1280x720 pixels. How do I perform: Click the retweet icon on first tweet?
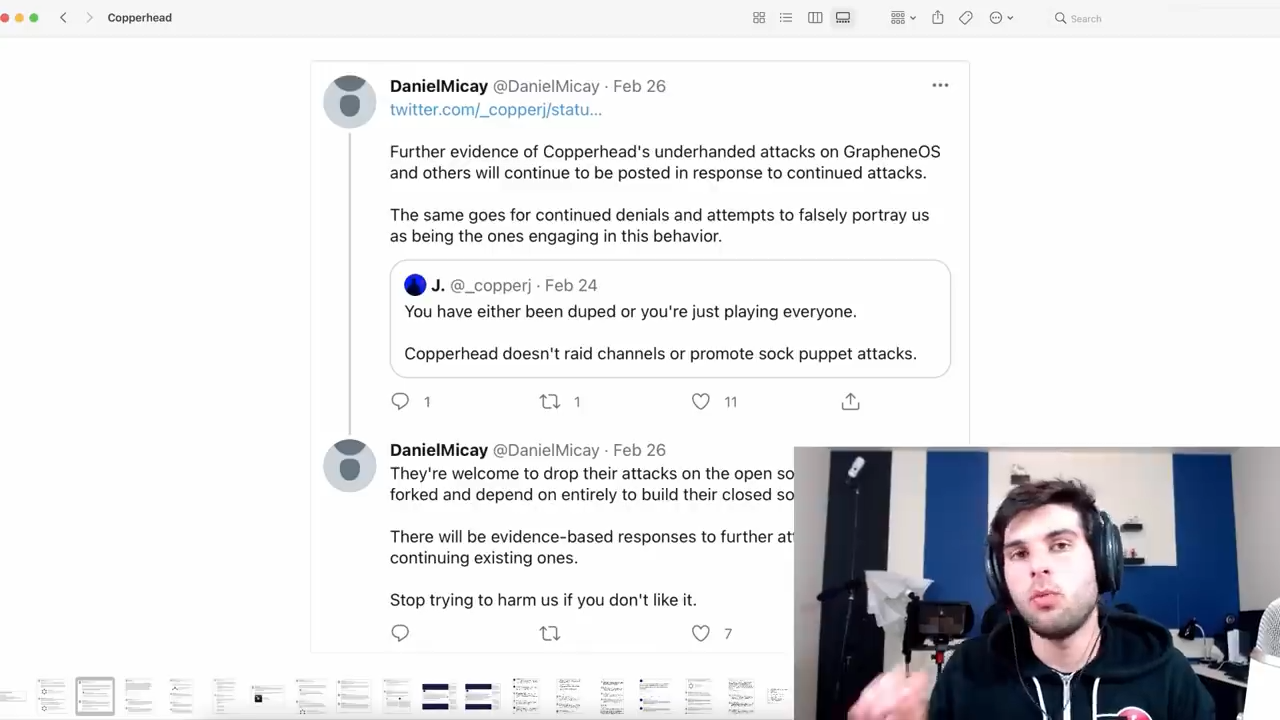[x=549, y=401]
